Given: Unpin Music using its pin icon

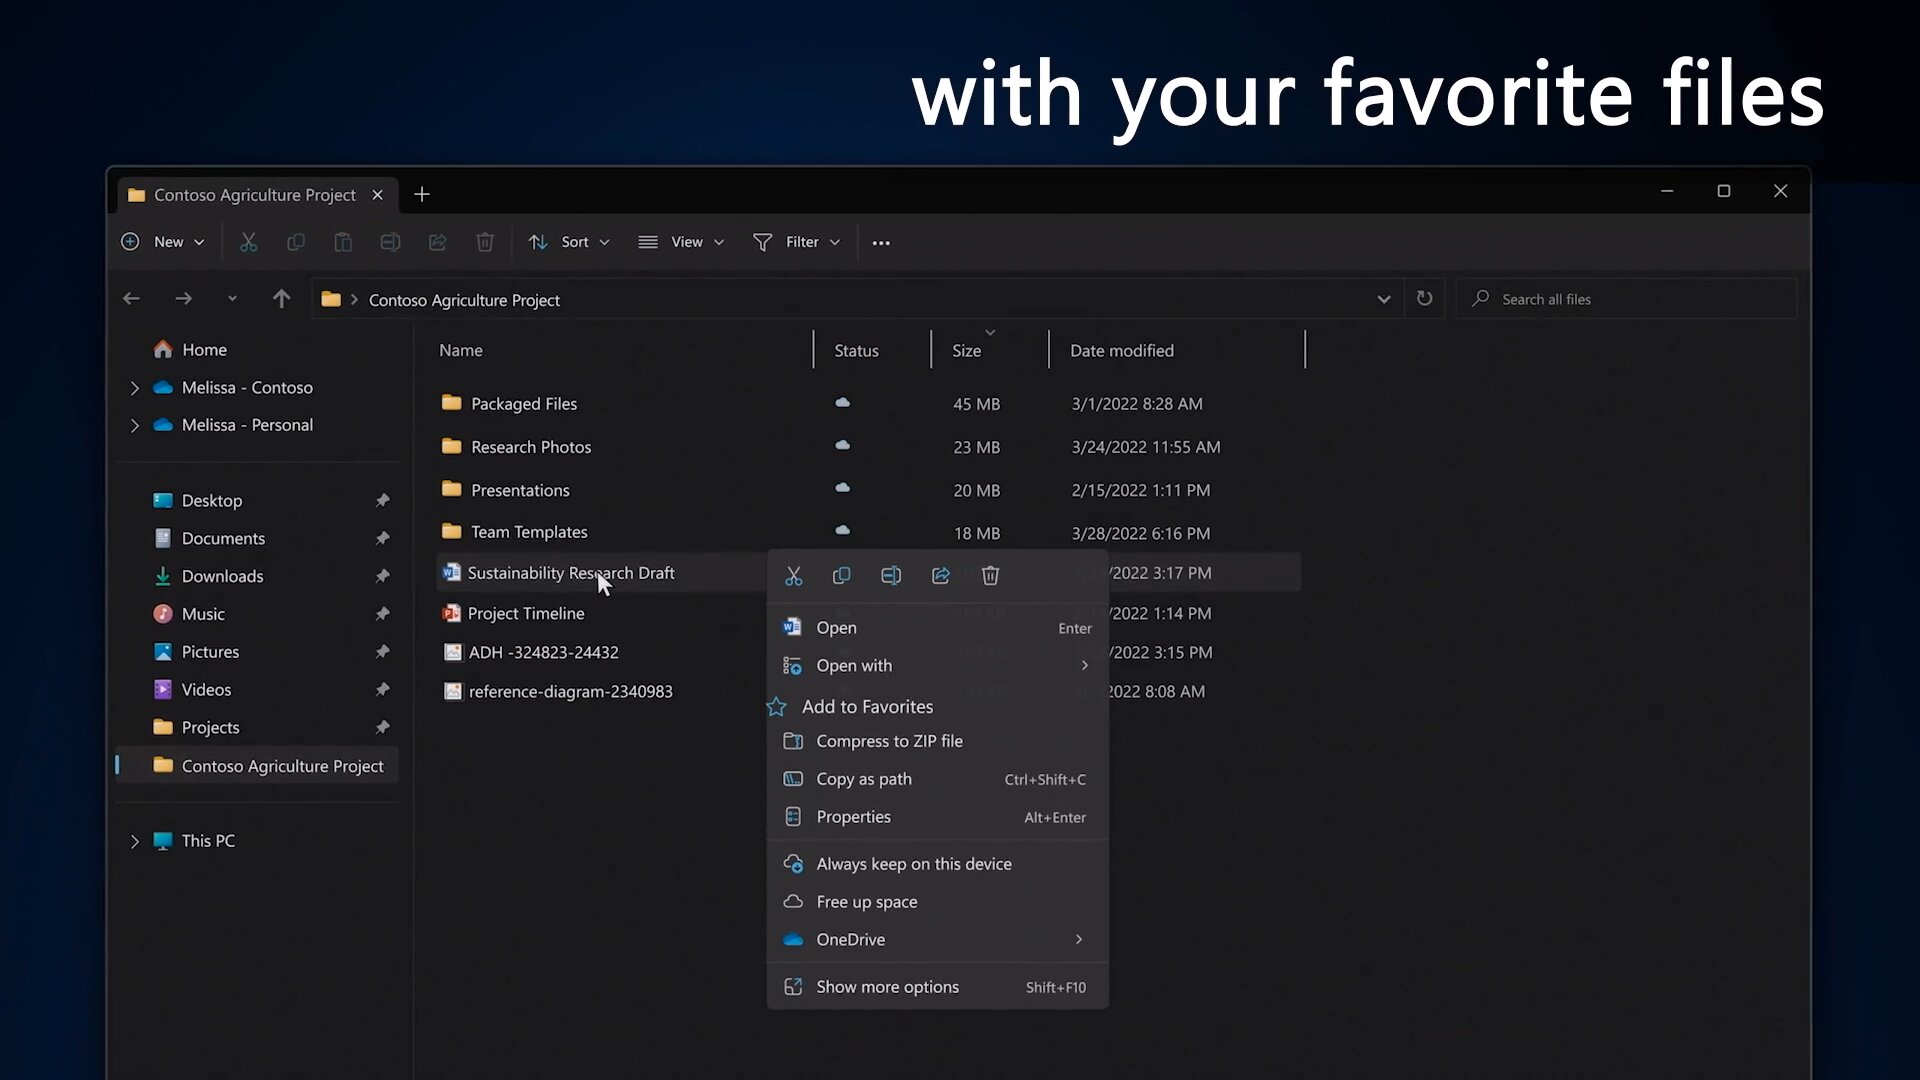Looking at the screenshot, I should tap(382, 614).
